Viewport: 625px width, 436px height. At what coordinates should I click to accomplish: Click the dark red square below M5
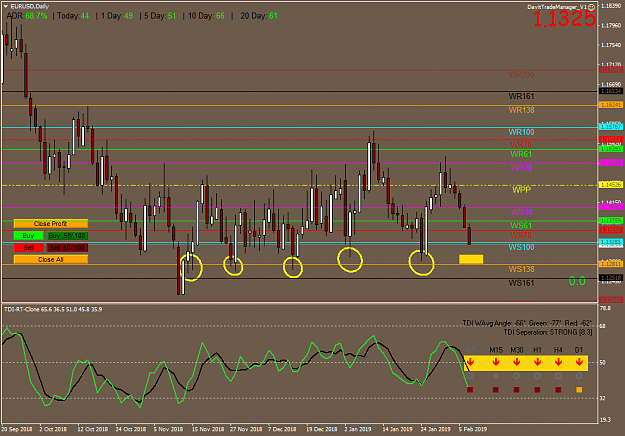click(x=470, y=390)
